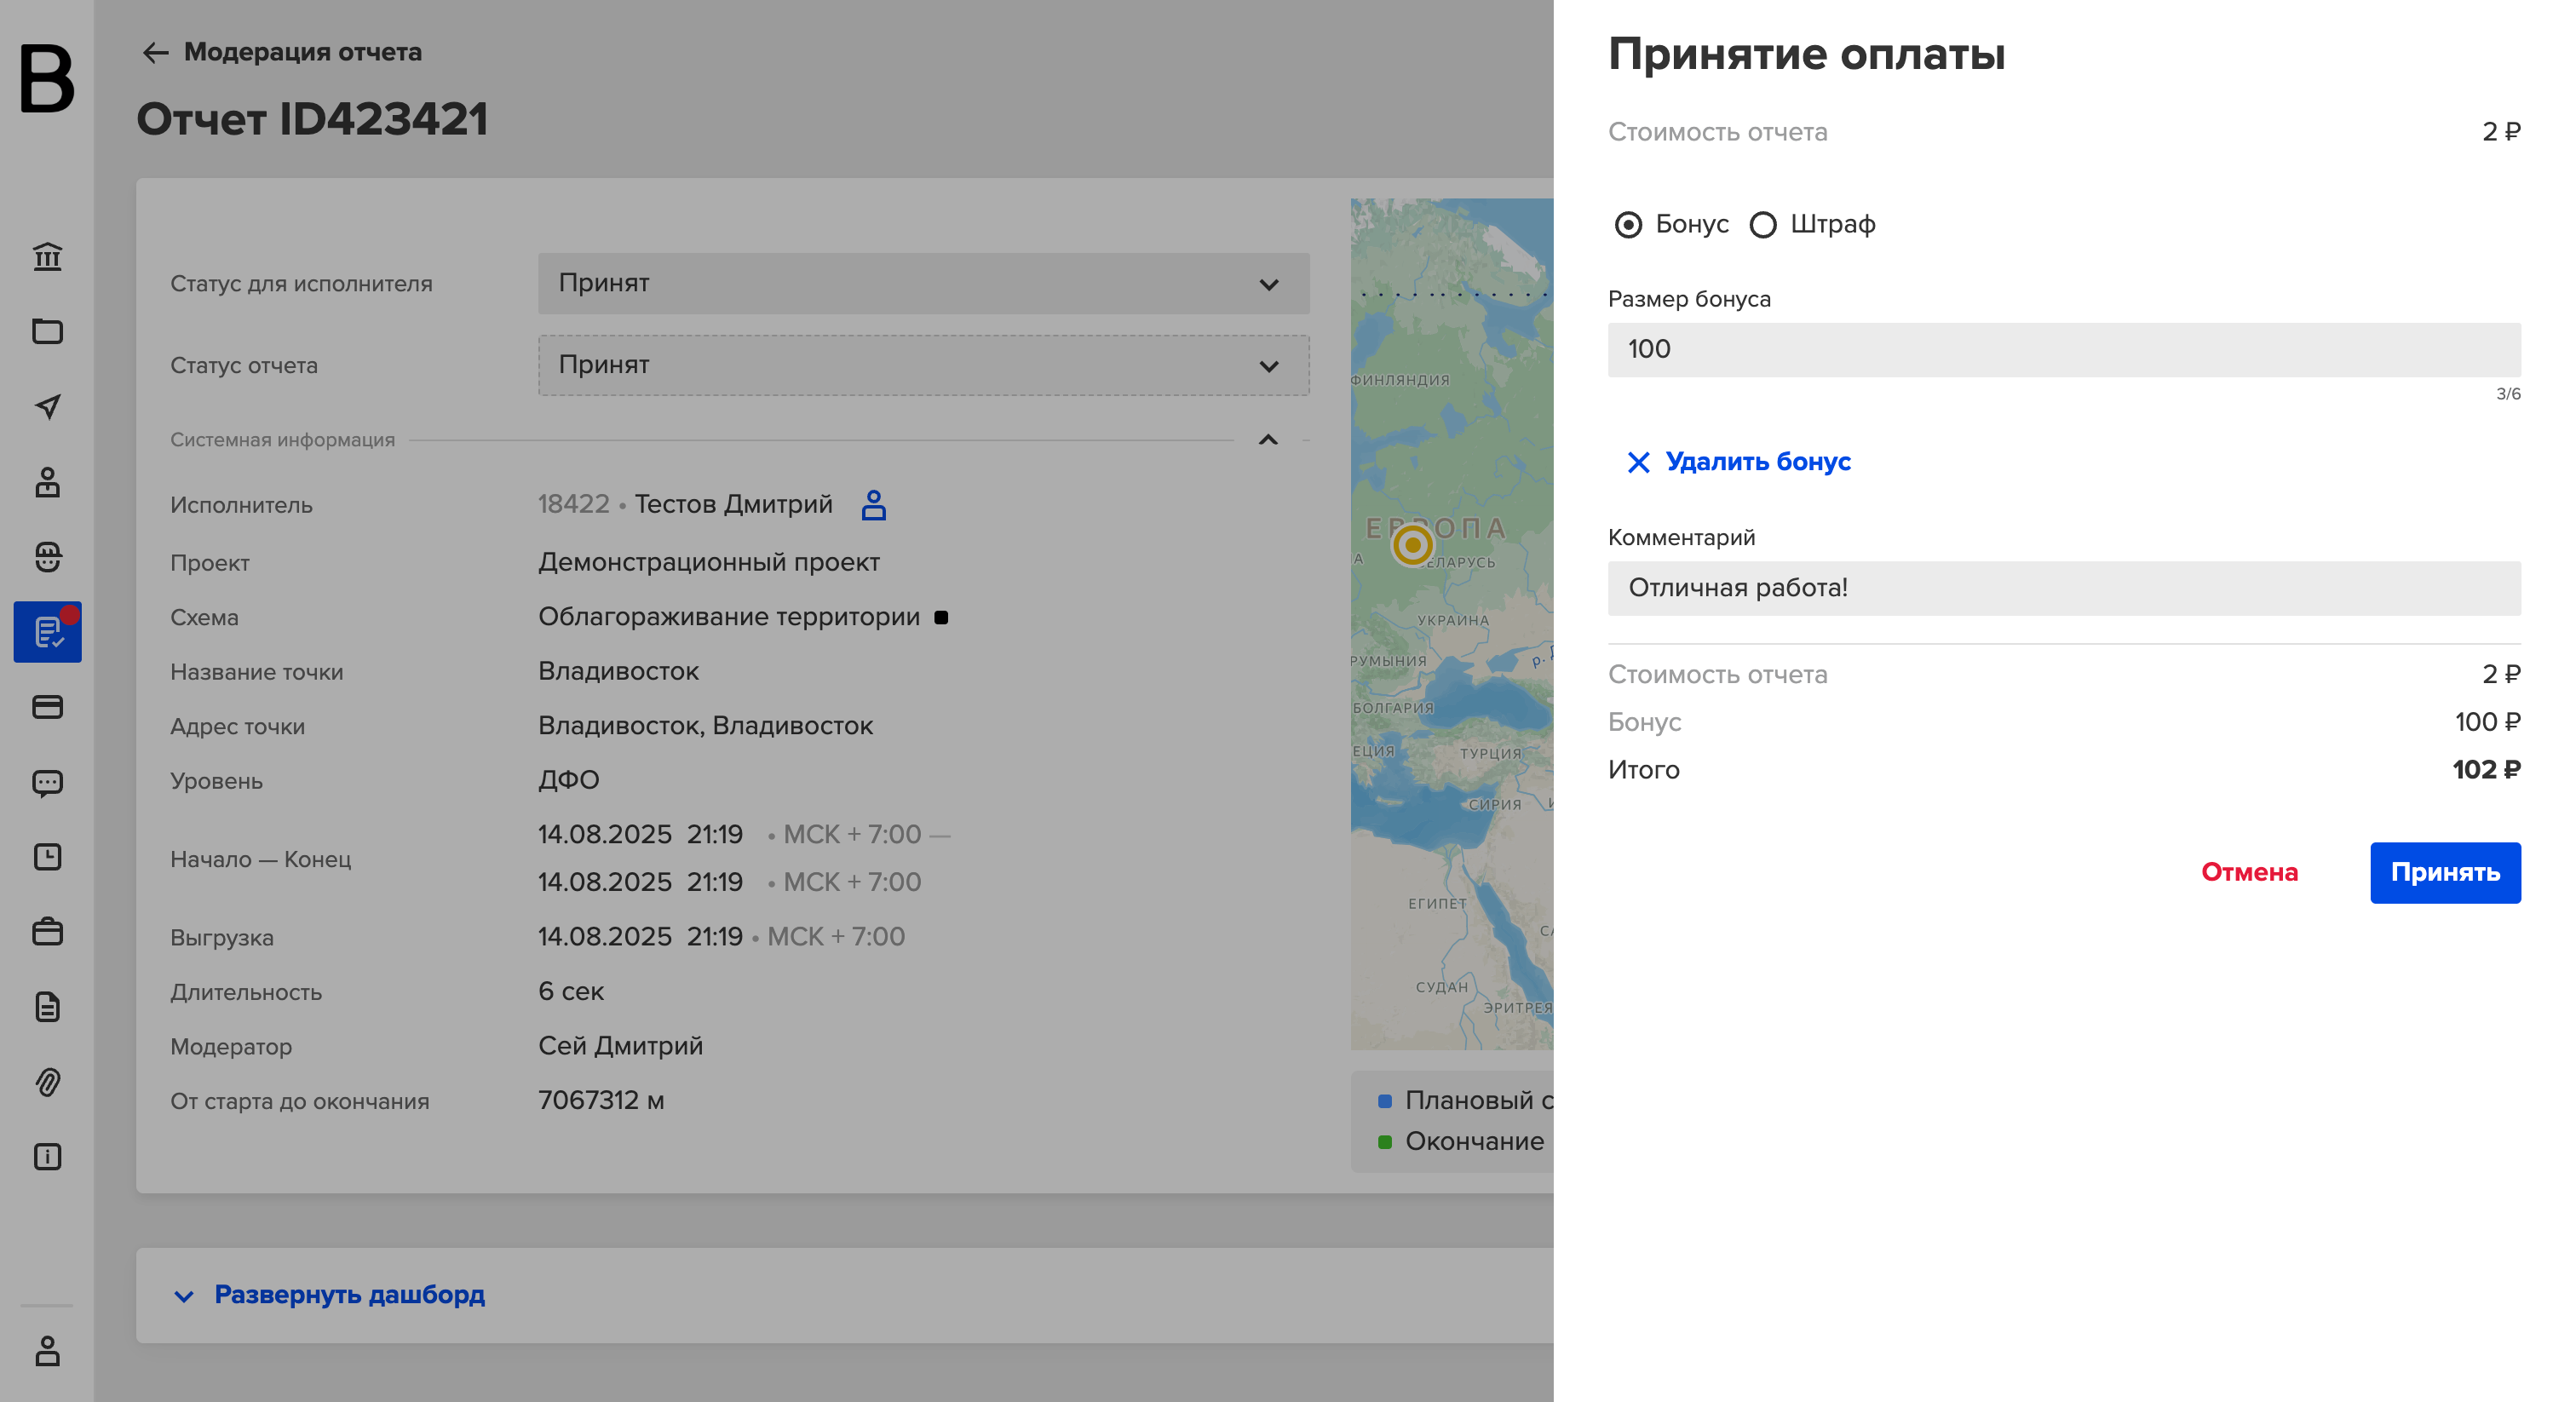
Task: Open the paperclip attachments sidebar icon
Action: tap(47, 1082)
